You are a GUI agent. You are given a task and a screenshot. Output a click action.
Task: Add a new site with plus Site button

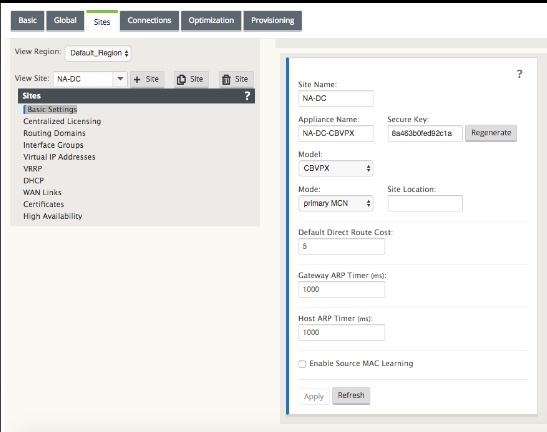click(x=147, y=79)
